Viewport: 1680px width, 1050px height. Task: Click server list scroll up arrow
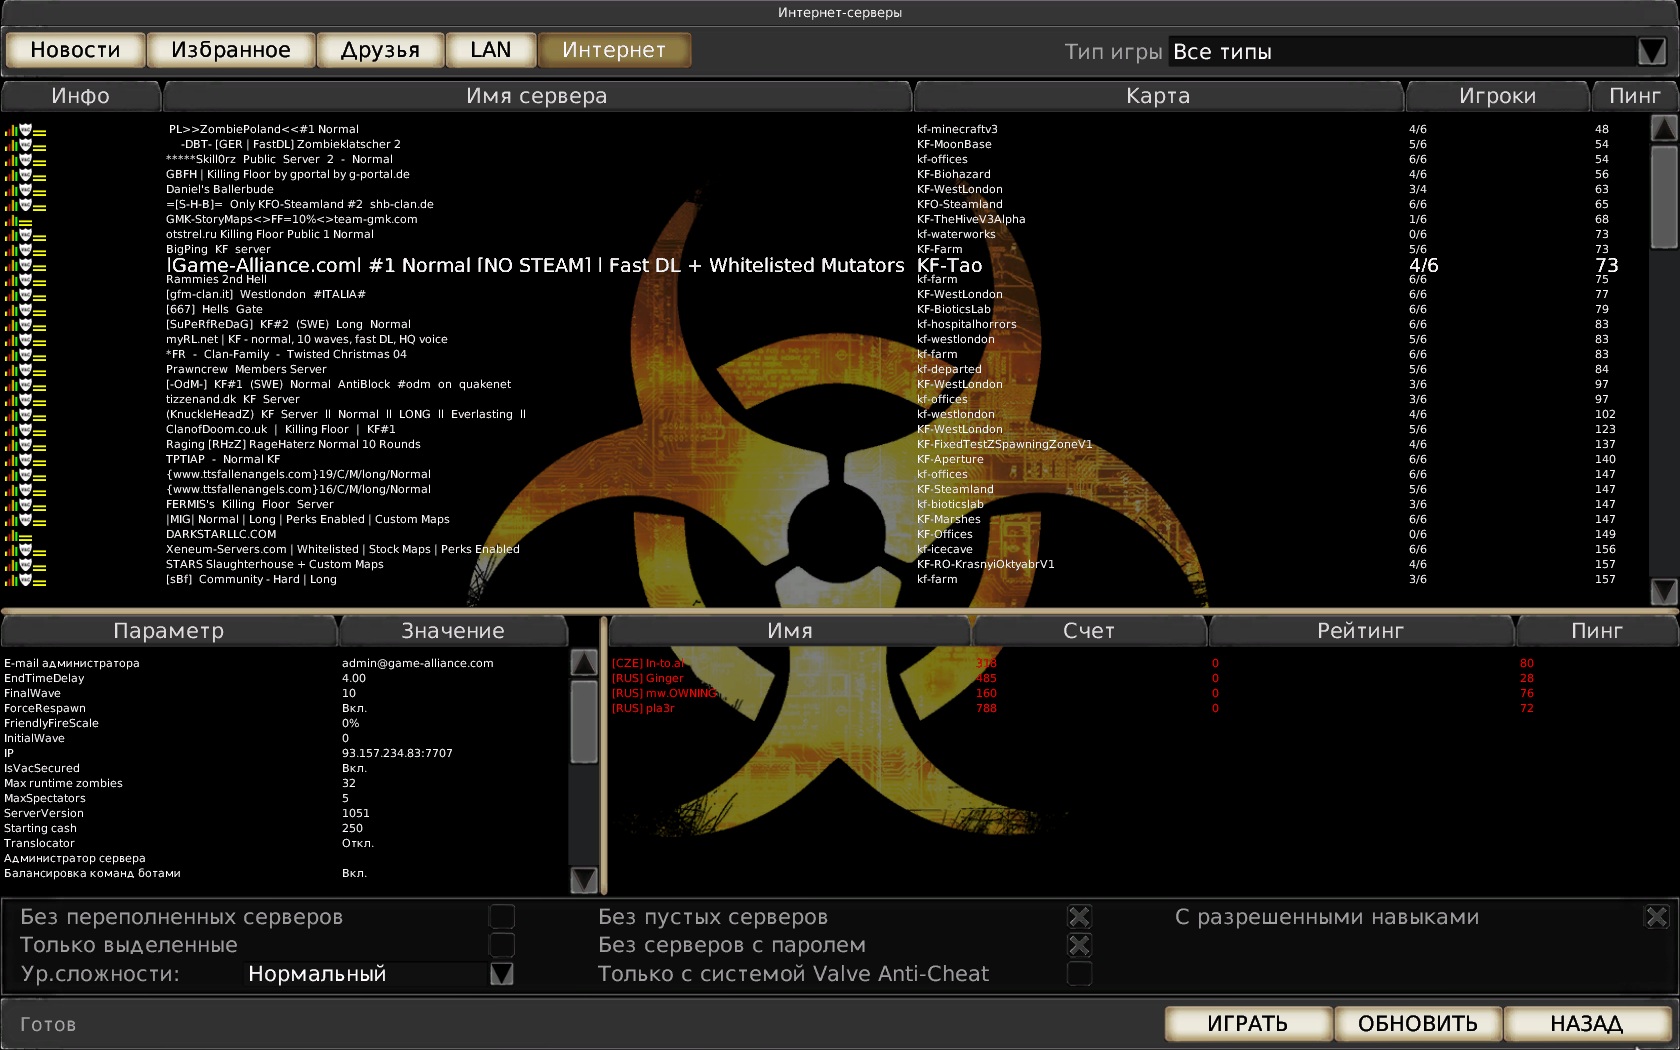point(1664,128)
